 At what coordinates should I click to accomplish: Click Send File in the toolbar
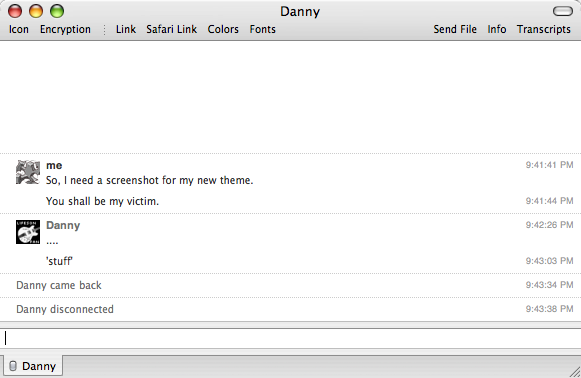455,29
